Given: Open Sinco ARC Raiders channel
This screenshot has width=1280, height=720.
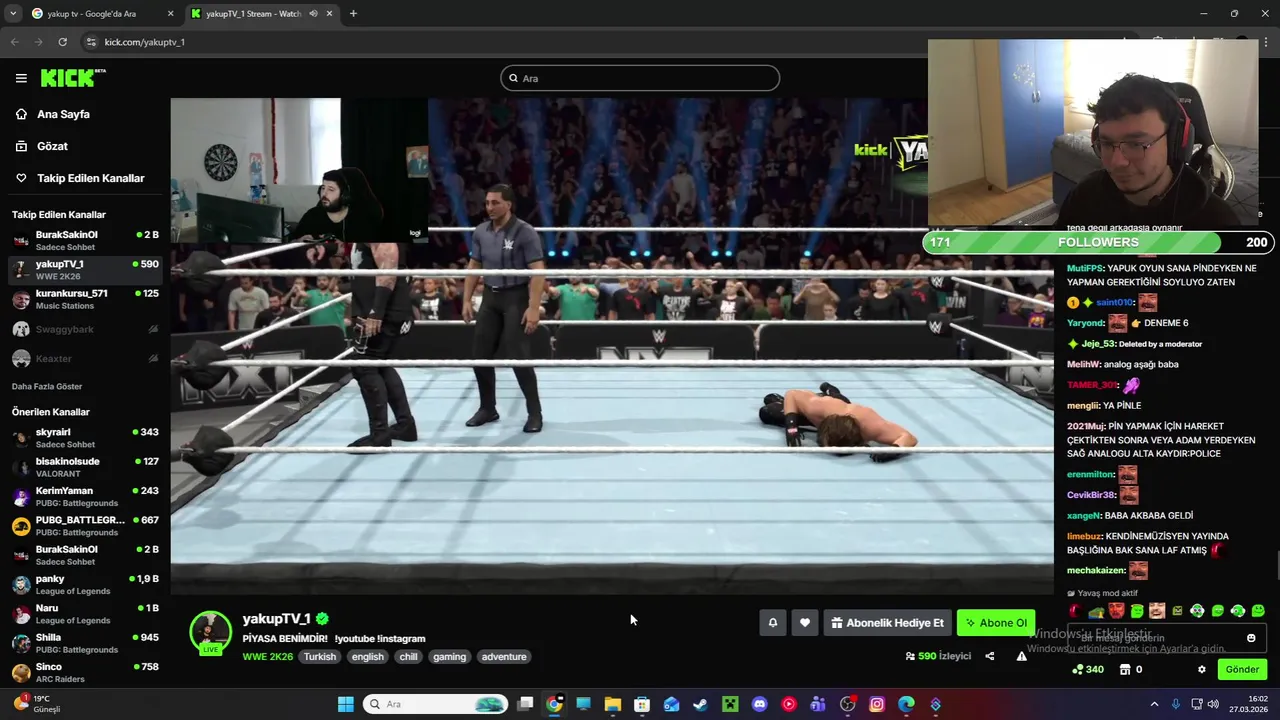Looking at the screenshot, I should [x=85, y=672].
